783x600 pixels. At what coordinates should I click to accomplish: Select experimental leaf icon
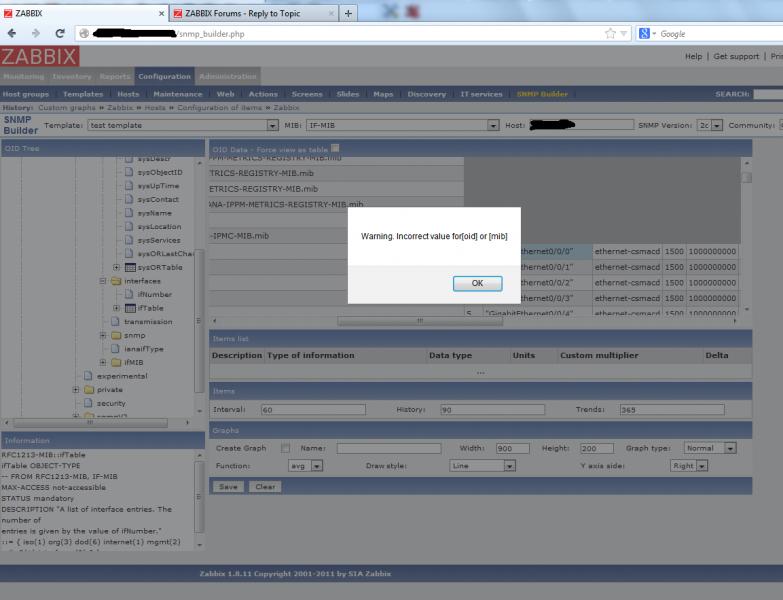pyautogui.click(x=88, y=376)
